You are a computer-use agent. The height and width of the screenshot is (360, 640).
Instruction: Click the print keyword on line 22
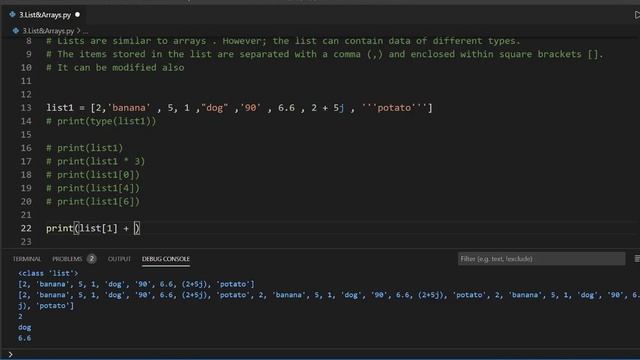[60, 228]
